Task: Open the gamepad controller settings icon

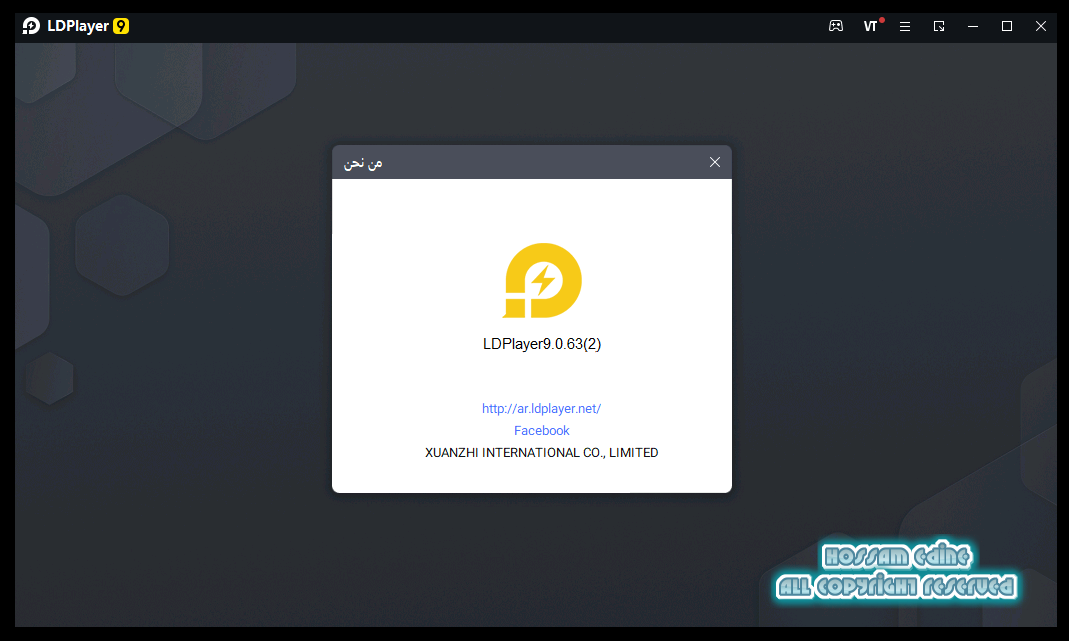Action: click(836, 26)
